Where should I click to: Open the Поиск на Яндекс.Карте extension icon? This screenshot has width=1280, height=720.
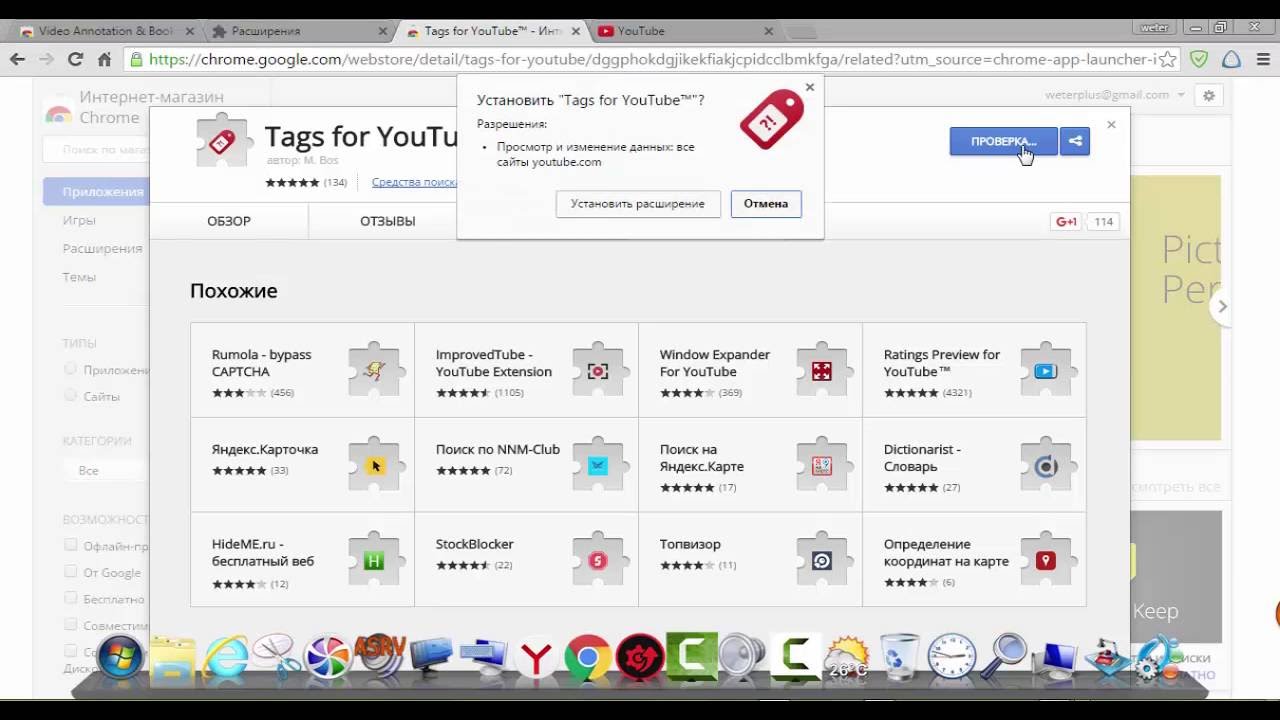point(822,465)
